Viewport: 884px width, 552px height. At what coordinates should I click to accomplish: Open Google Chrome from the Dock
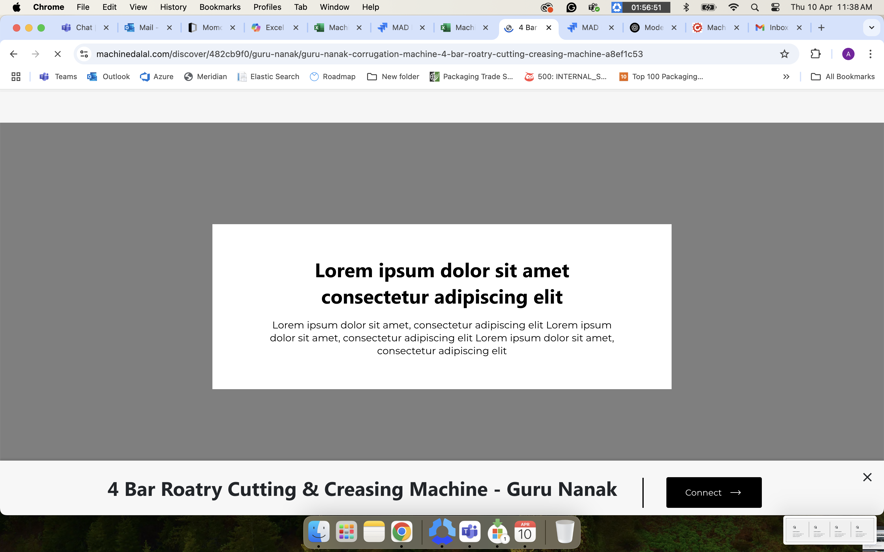pos(401,532)
